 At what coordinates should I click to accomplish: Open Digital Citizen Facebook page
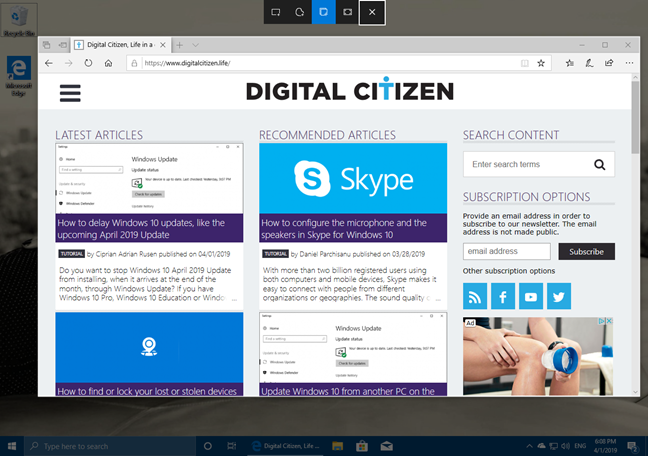[x=503, y=296]
